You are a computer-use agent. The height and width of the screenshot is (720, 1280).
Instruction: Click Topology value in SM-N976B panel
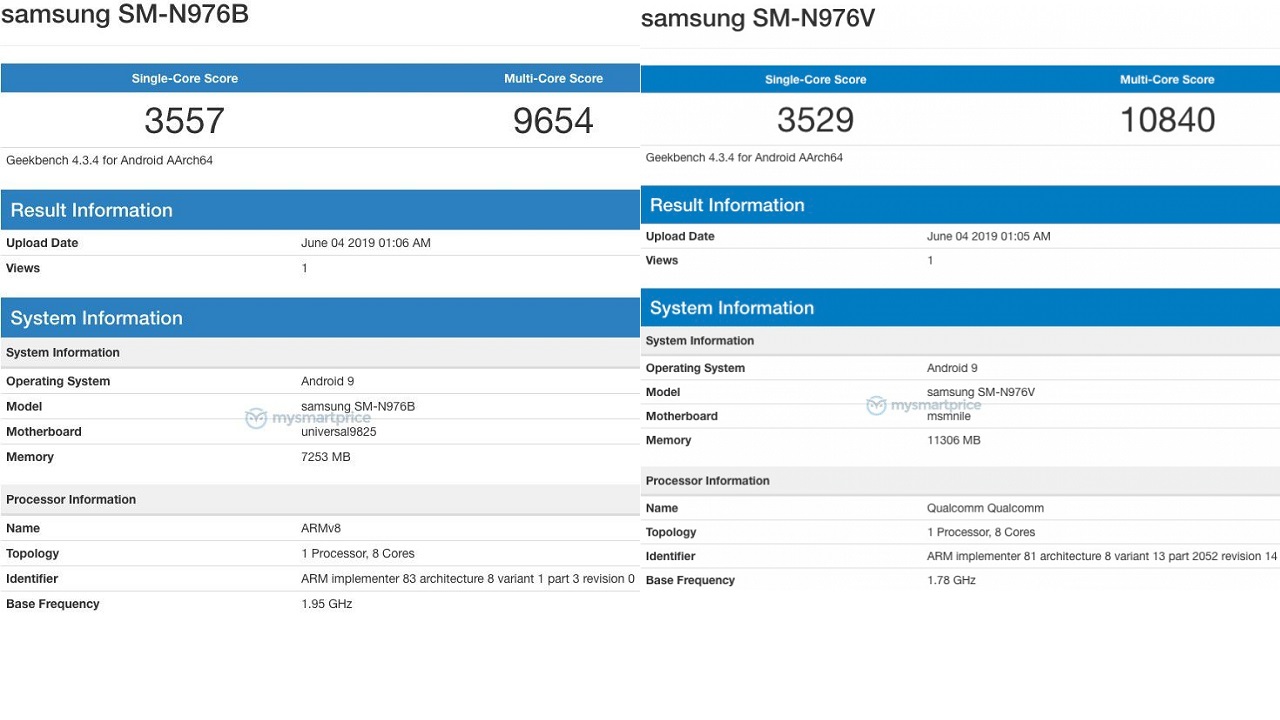pos(358,554)
